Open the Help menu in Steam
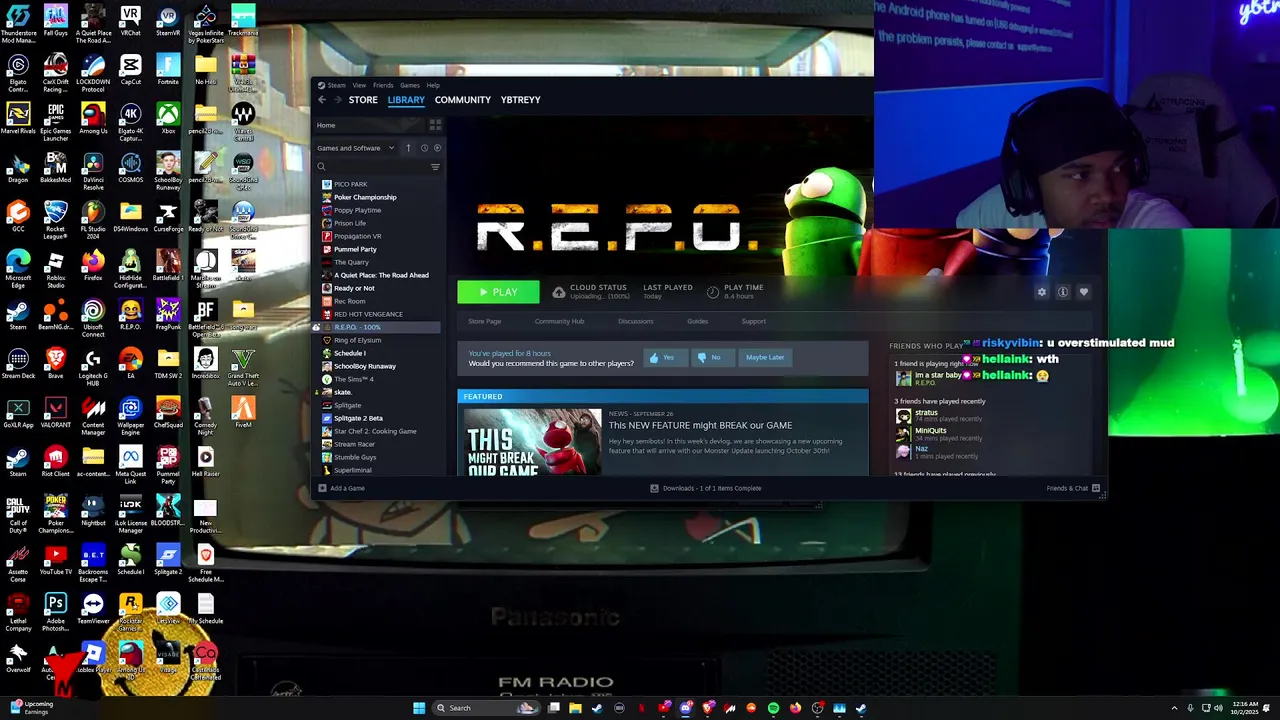Image resolution: width=1280 pixels, height=720 pixels. pyautogui.click(x=433, y=85)
